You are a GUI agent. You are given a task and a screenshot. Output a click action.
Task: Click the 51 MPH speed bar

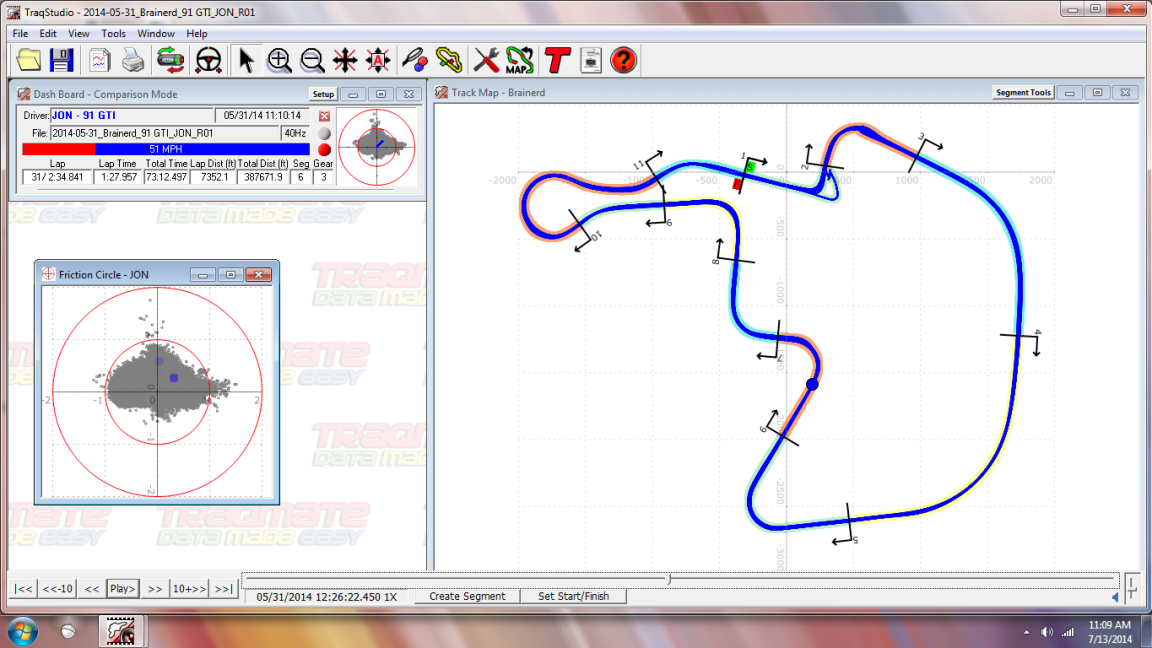[x=166, y=149]
